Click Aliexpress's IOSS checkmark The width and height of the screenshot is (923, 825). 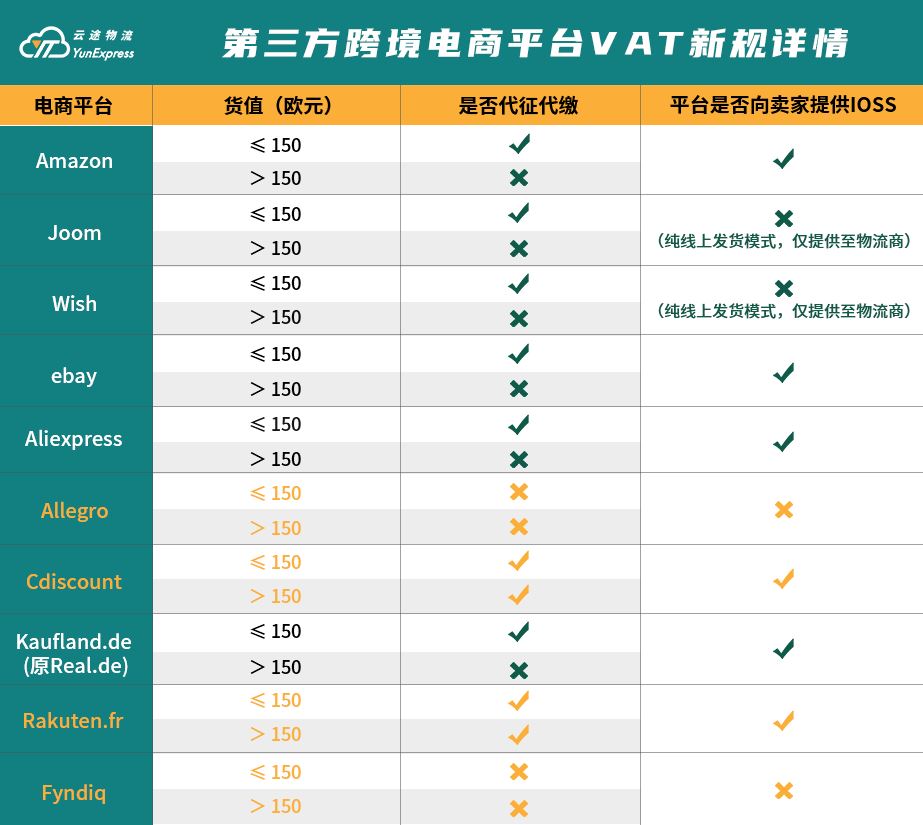783,441
